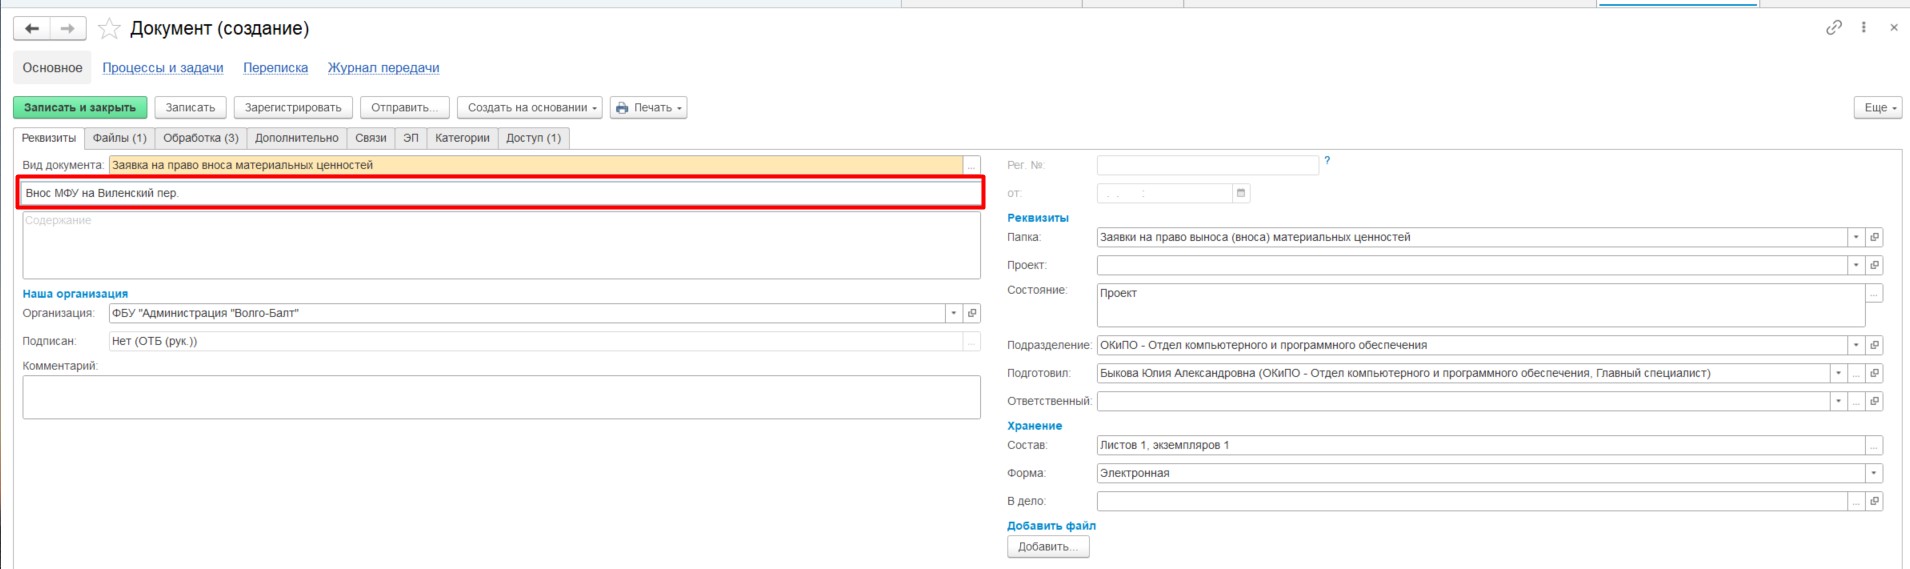Click the forward navigation arrow
Viewport: 1910px width, 569px height.
(67, 29)
